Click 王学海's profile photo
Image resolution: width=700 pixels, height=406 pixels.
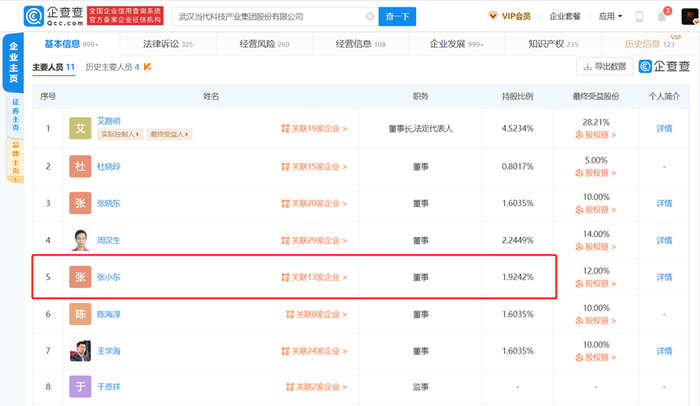pos(81,351)
